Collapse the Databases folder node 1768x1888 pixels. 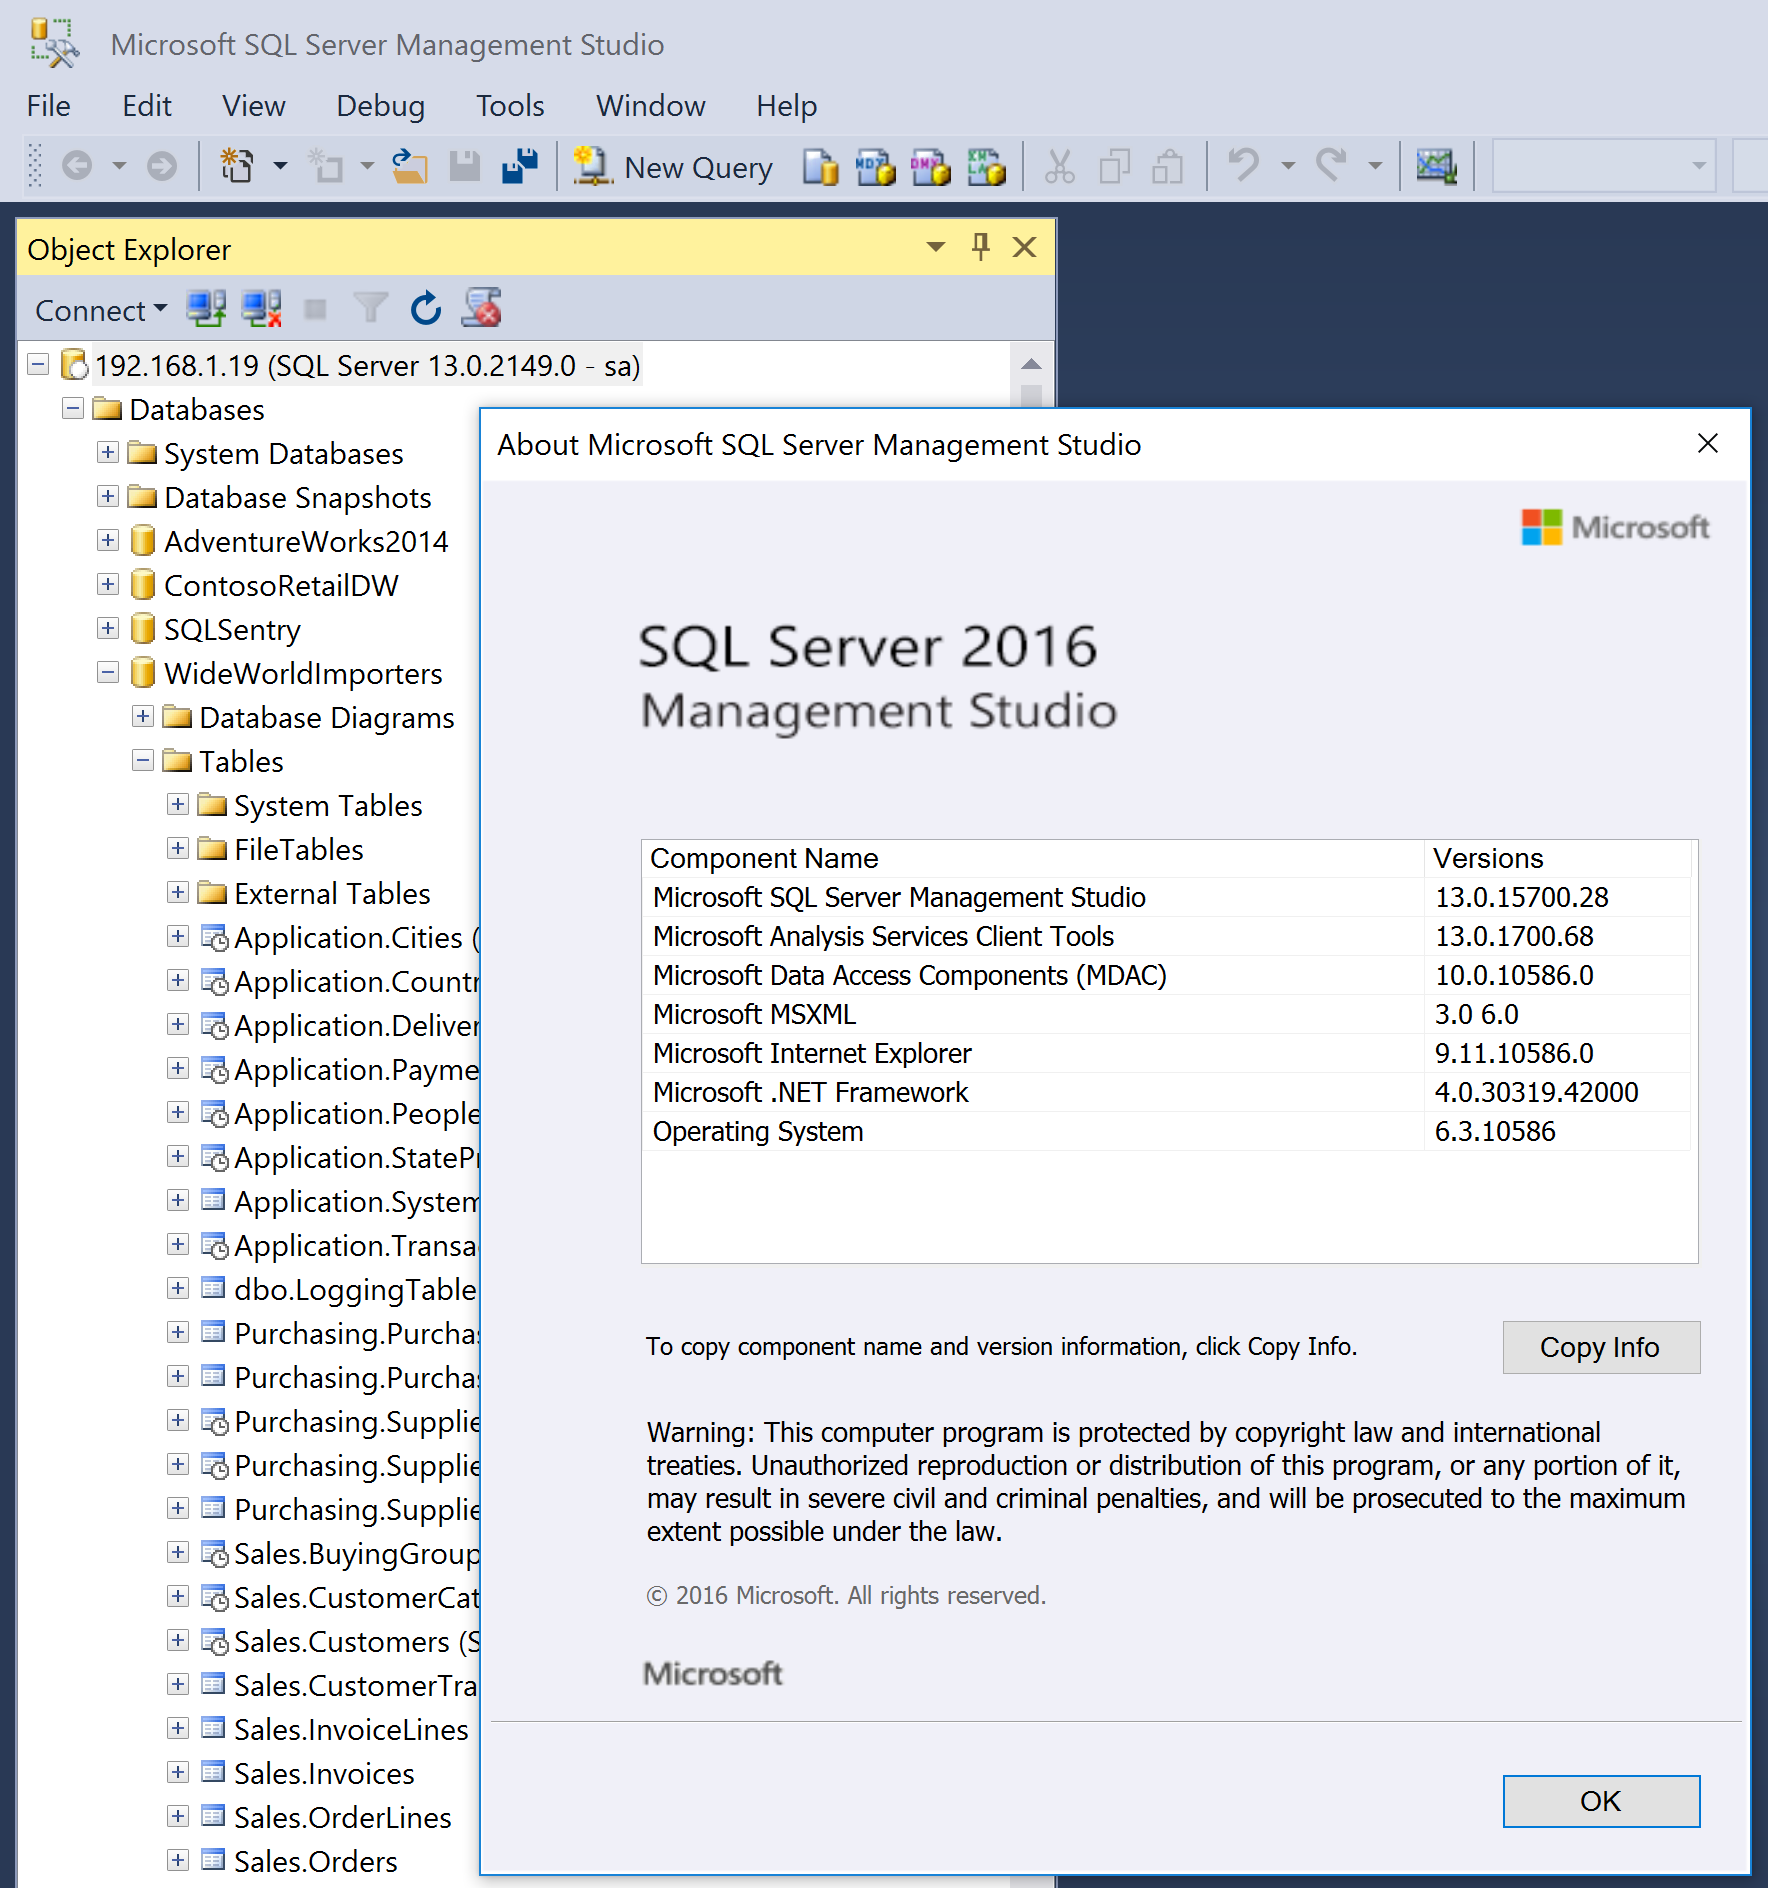point(73,409)
